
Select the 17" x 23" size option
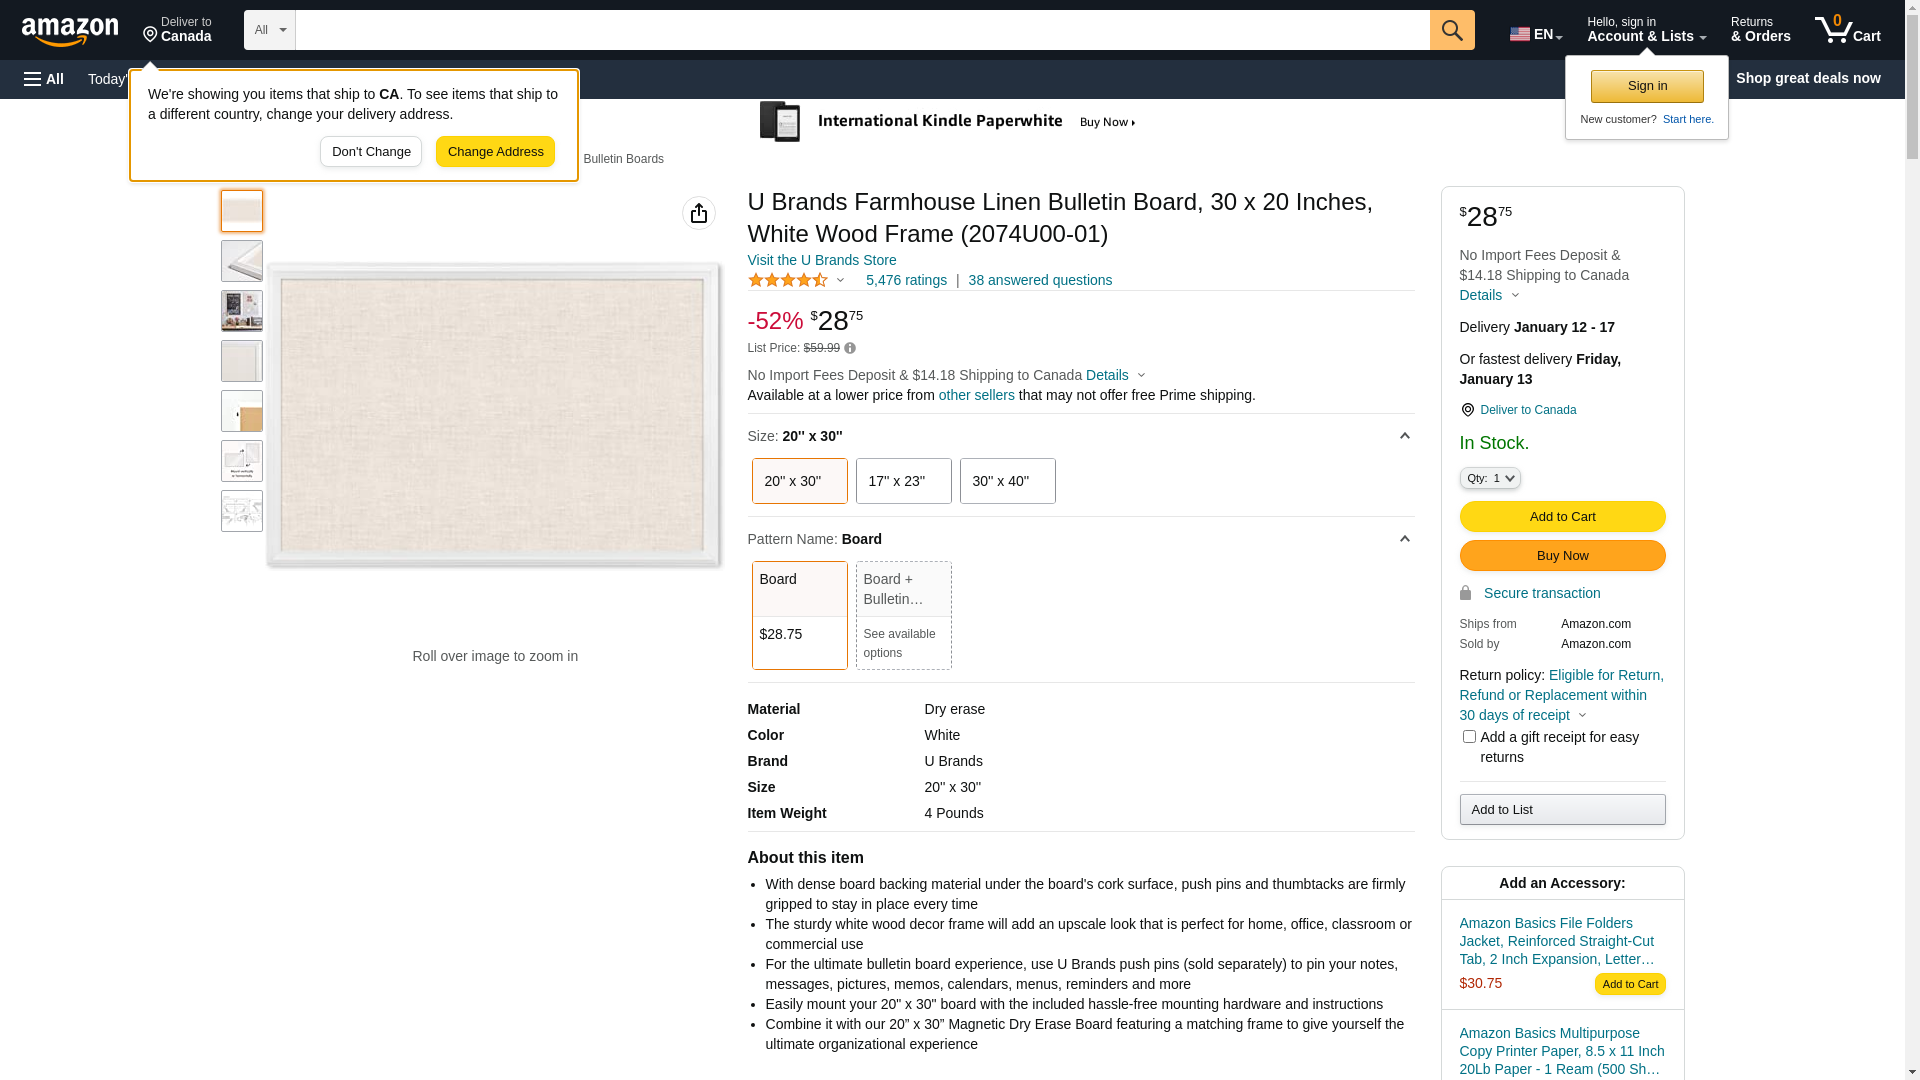pos(903,481)
